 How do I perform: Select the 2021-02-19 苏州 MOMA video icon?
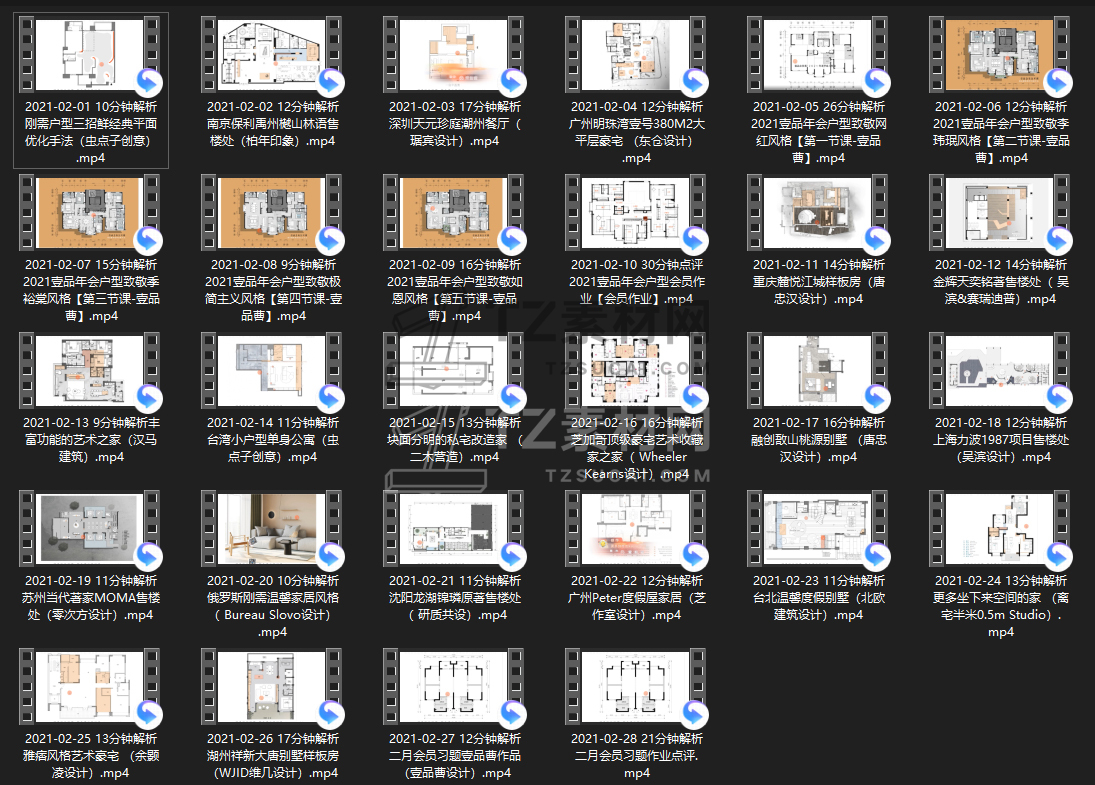click(90, 528)
